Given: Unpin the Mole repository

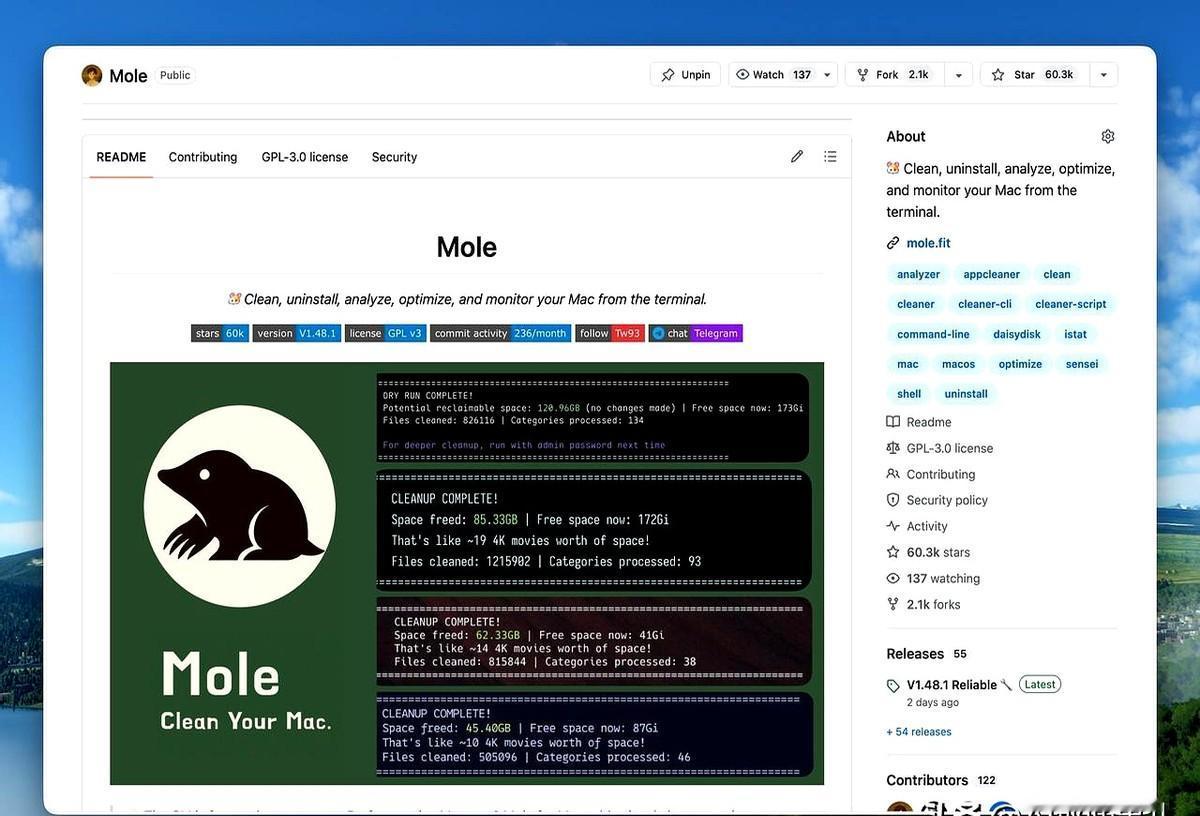Looking at the screenshot, I should pyautogui.click(x=685, y=75).
